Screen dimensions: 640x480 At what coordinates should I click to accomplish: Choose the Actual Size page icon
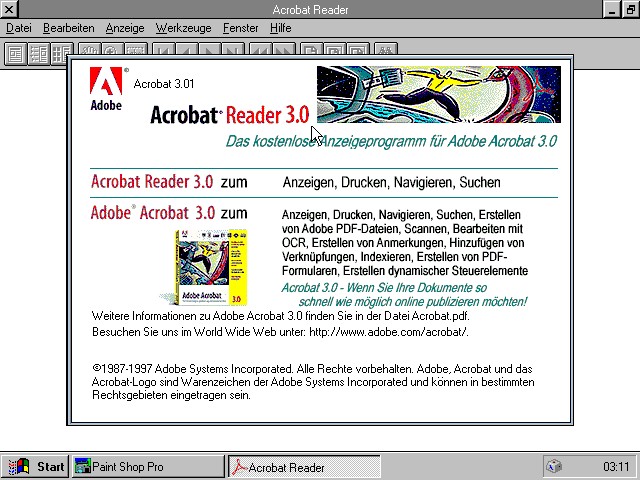(x=311, y=49)
